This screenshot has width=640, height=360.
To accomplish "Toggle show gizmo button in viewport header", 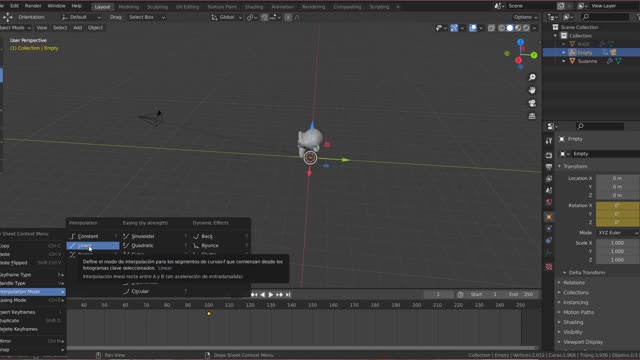I will click(454, 28).
